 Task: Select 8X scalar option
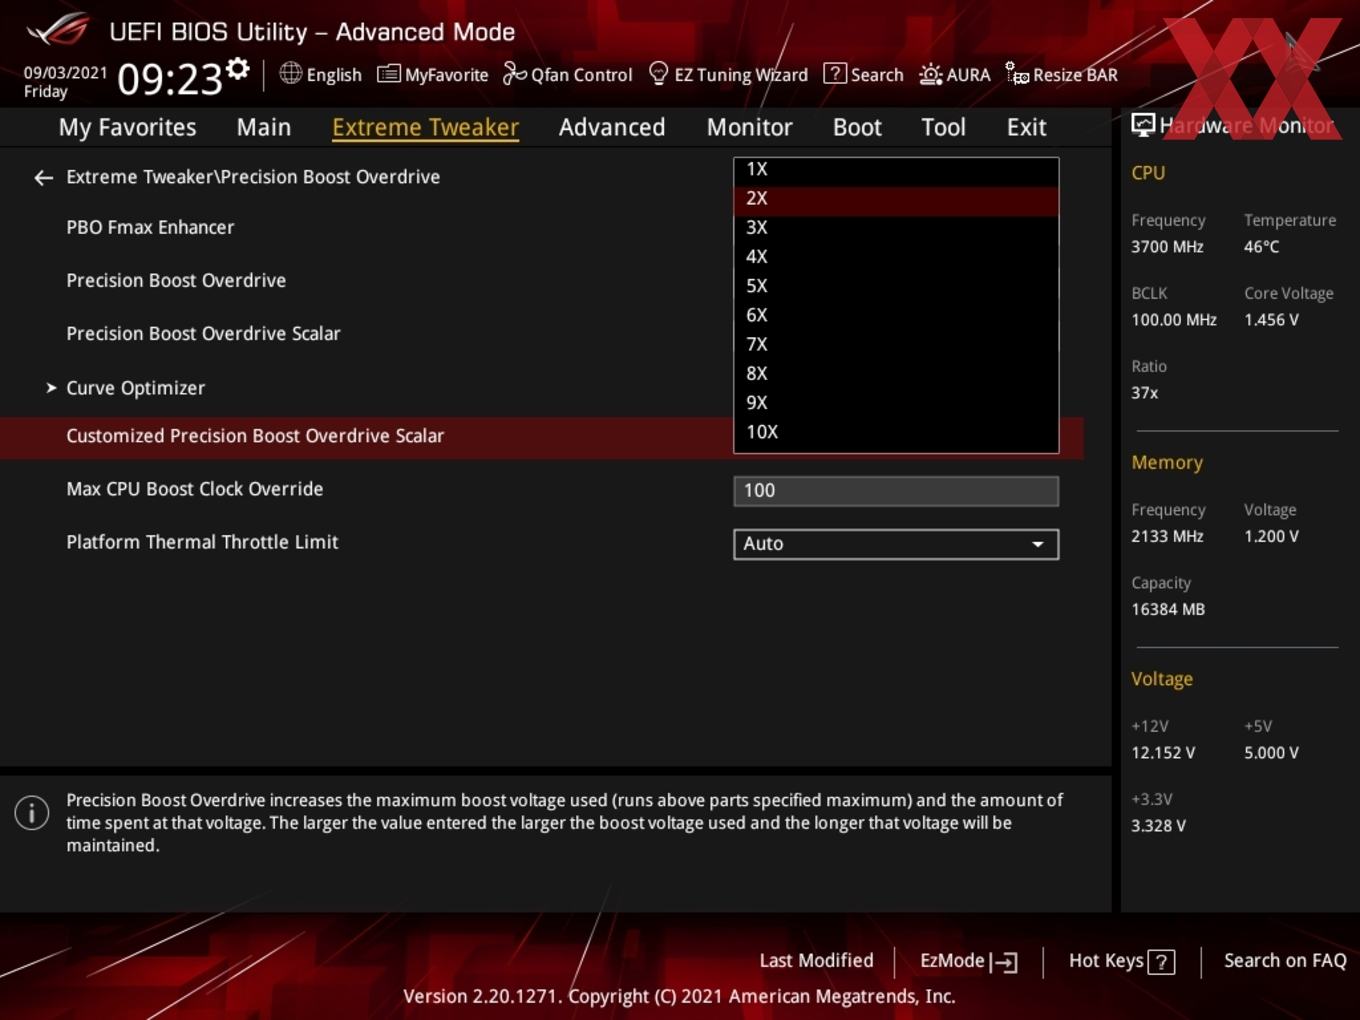896,374
